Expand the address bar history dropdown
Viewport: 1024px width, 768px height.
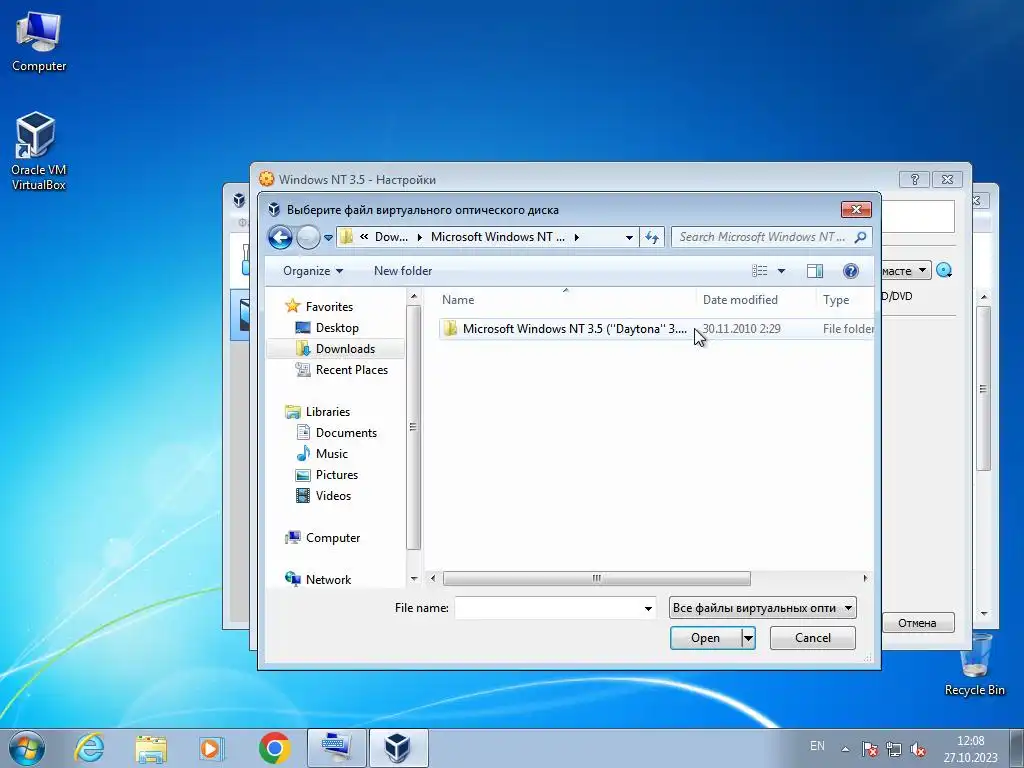point(629,237)
